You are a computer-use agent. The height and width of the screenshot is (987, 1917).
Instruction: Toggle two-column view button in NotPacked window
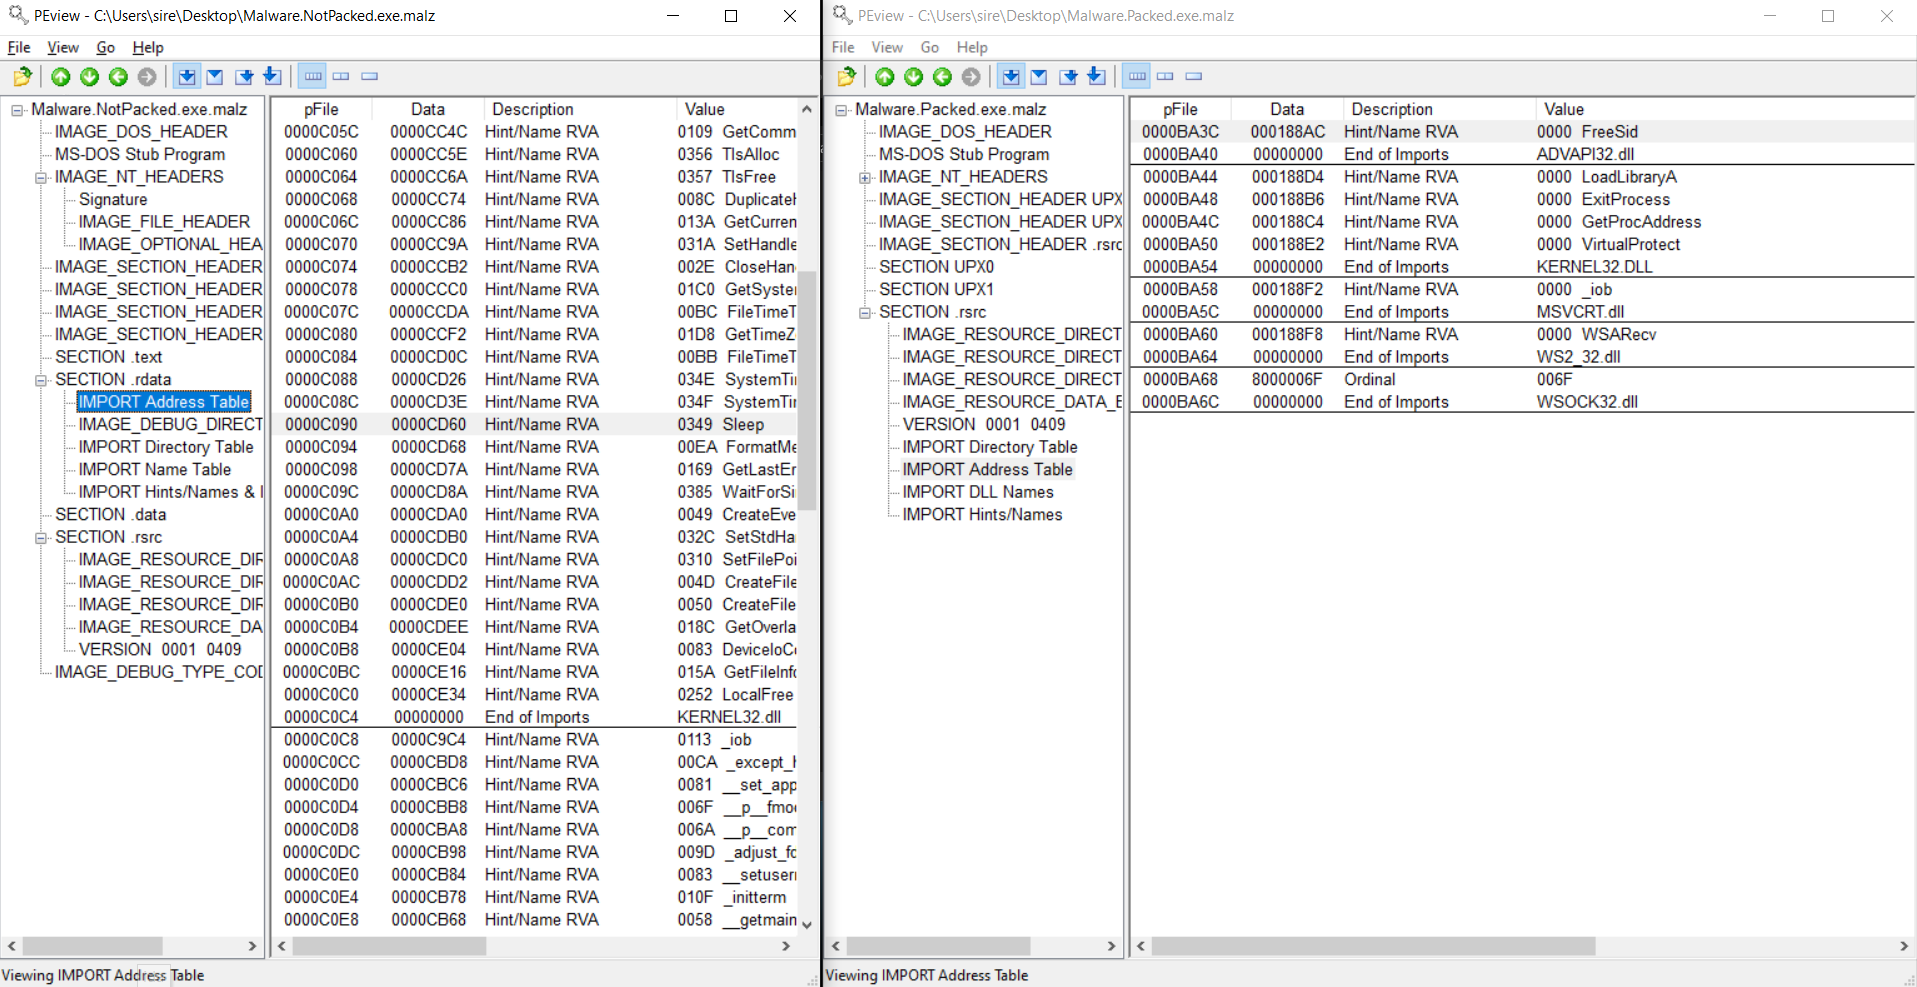click(341, 77)
